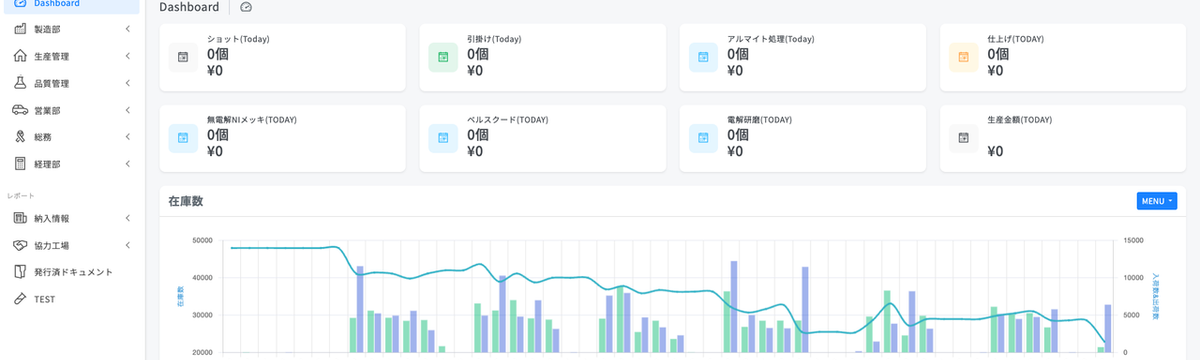Click the 協力工場 handshake icon

(20, 245)
